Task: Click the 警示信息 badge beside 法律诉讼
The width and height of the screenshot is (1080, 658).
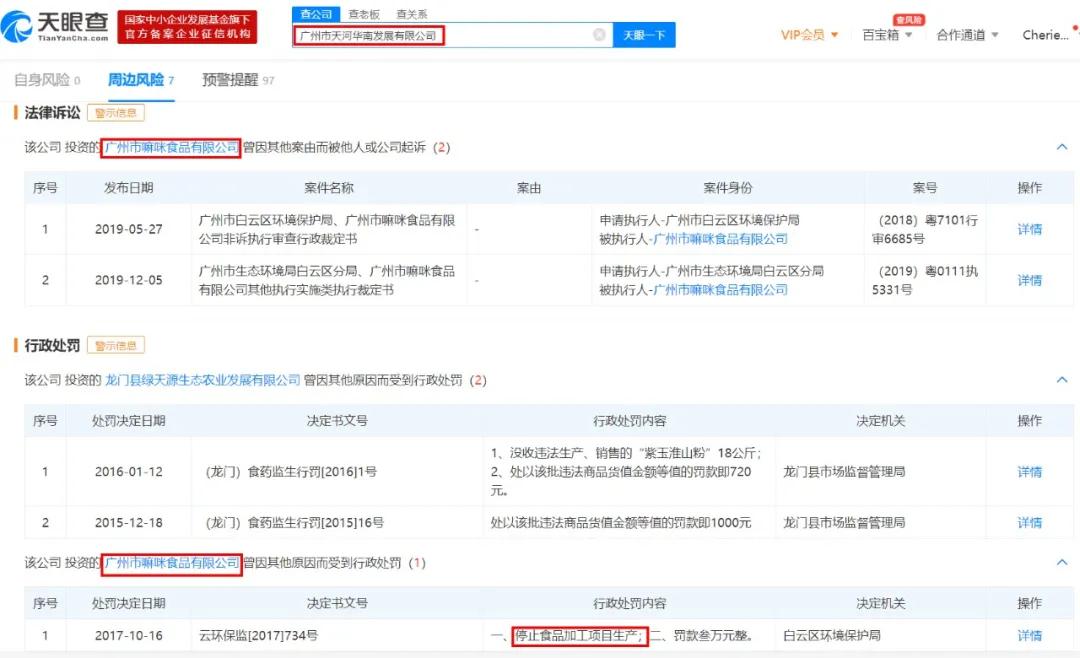Action: [117, 112]
